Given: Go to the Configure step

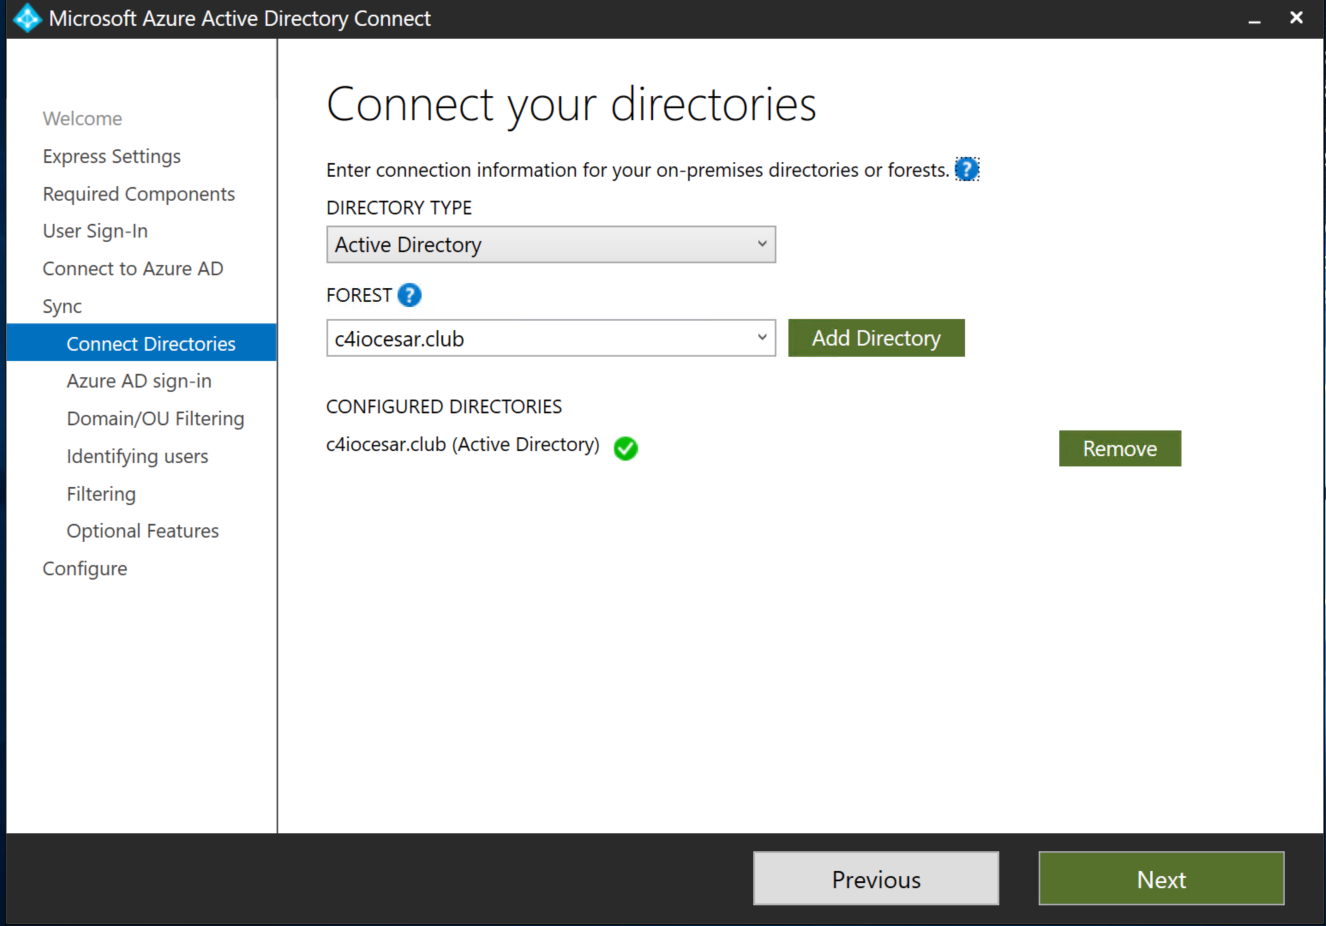Looking at the screenshot, I should pyautogui.click(x=85, y=569).
